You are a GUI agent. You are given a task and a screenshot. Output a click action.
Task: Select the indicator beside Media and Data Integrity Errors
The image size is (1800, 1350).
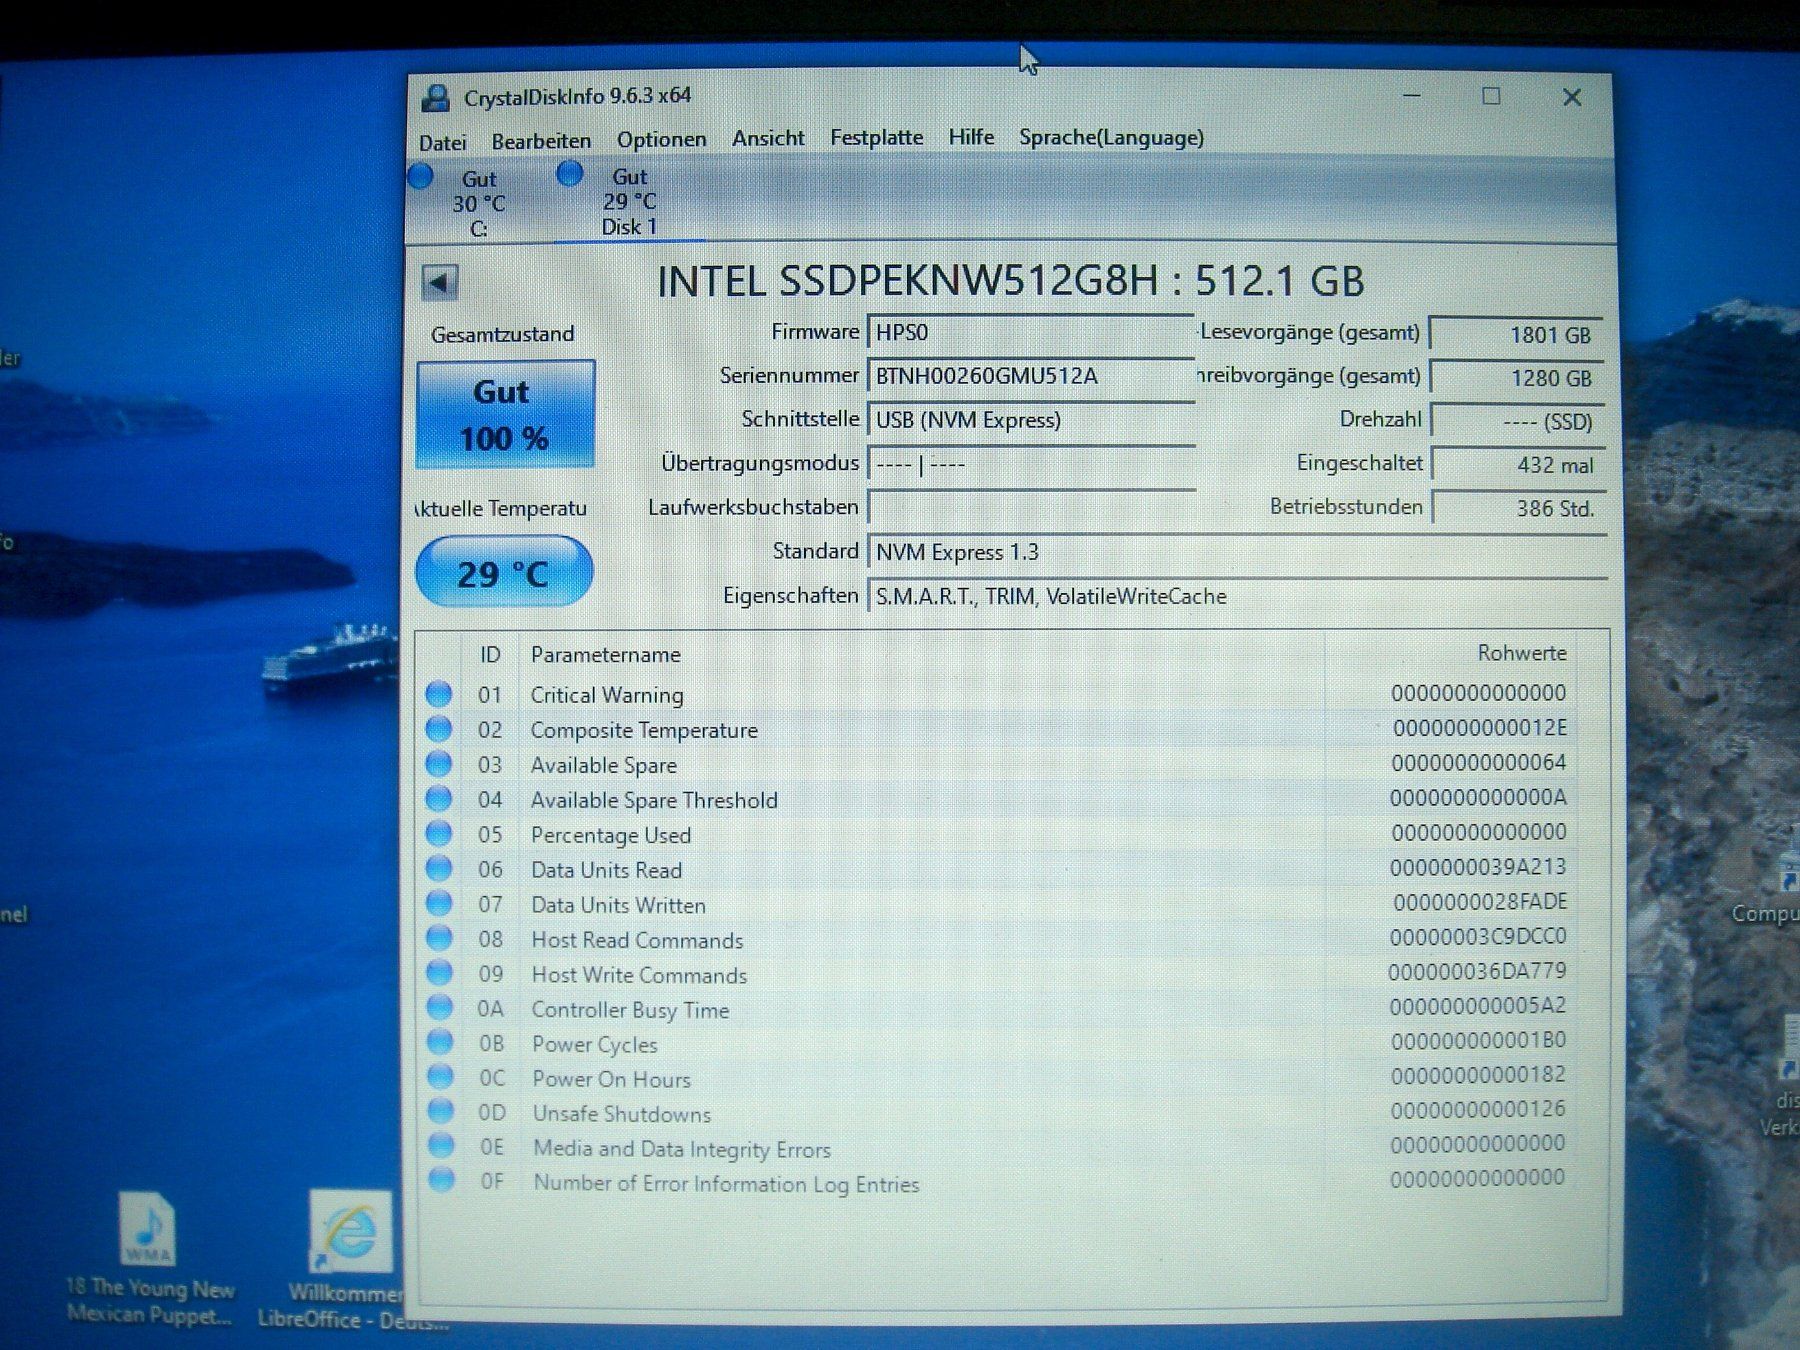[440, 1147]
